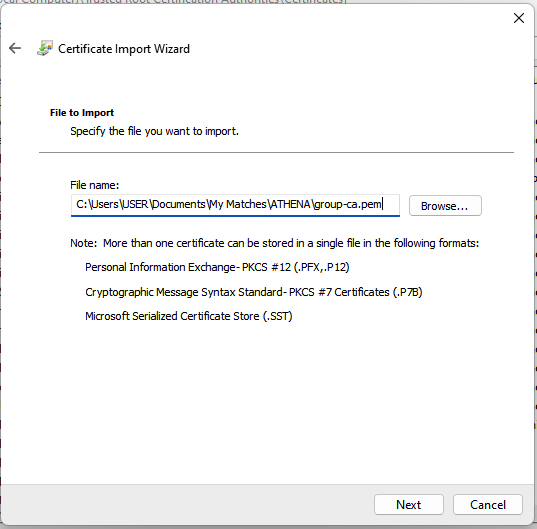
Task: Click the 'C:' drive at path start
Action: coord(82,204)
